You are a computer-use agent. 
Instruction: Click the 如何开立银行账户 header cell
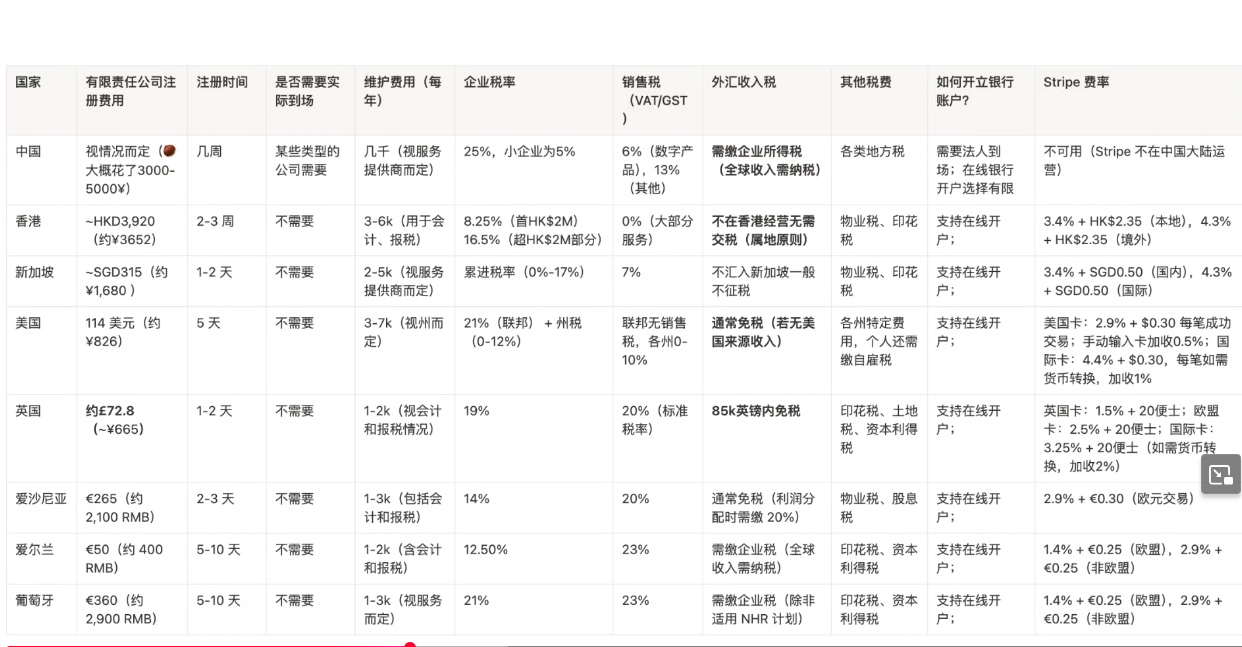(x=975, y=91)
